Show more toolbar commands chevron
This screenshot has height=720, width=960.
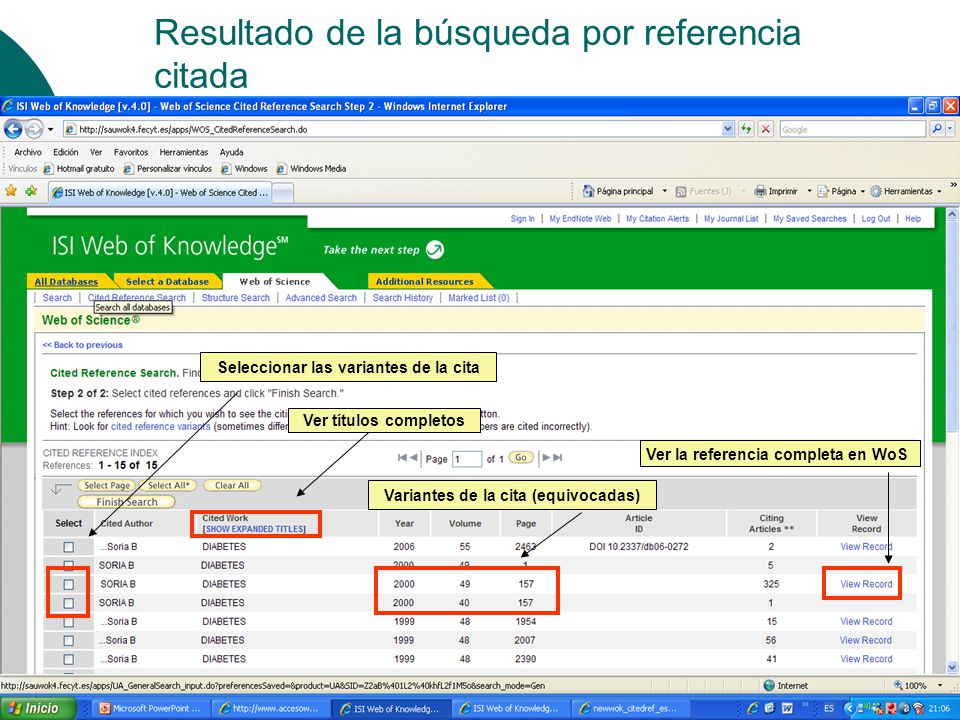click(953, 184)
